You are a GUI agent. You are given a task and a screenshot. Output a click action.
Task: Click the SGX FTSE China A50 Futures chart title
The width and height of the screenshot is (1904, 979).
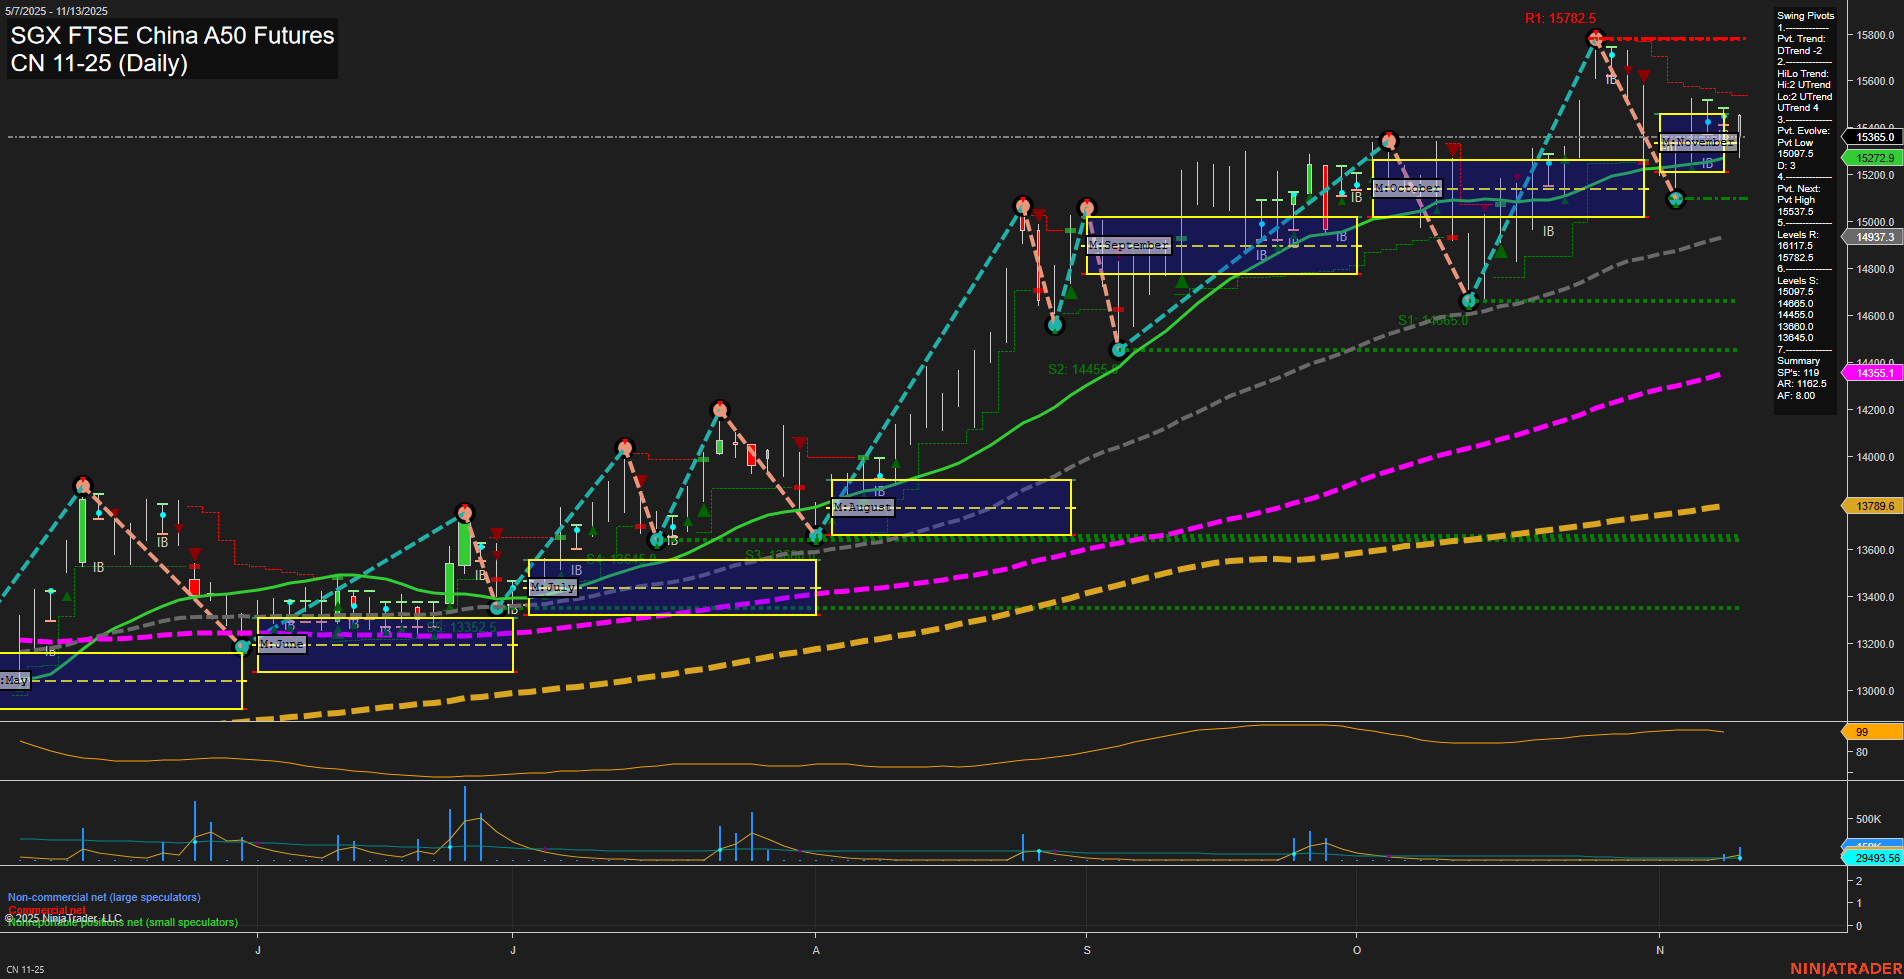pos(170,35)
